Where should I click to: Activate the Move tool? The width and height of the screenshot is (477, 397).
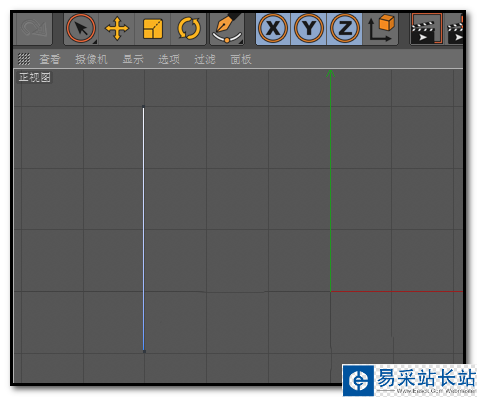(x=117, y=29)
